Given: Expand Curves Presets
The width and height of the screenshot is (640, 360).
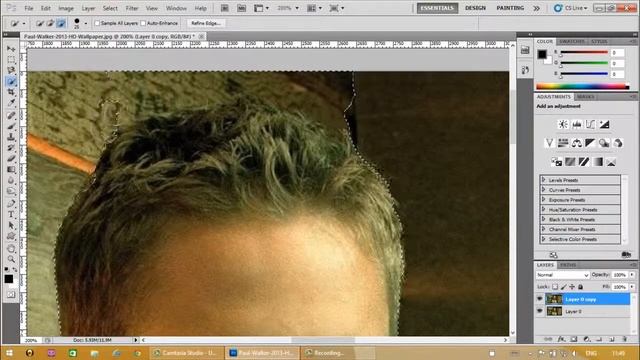Looking at the screenshot, I should click(544, 190).
